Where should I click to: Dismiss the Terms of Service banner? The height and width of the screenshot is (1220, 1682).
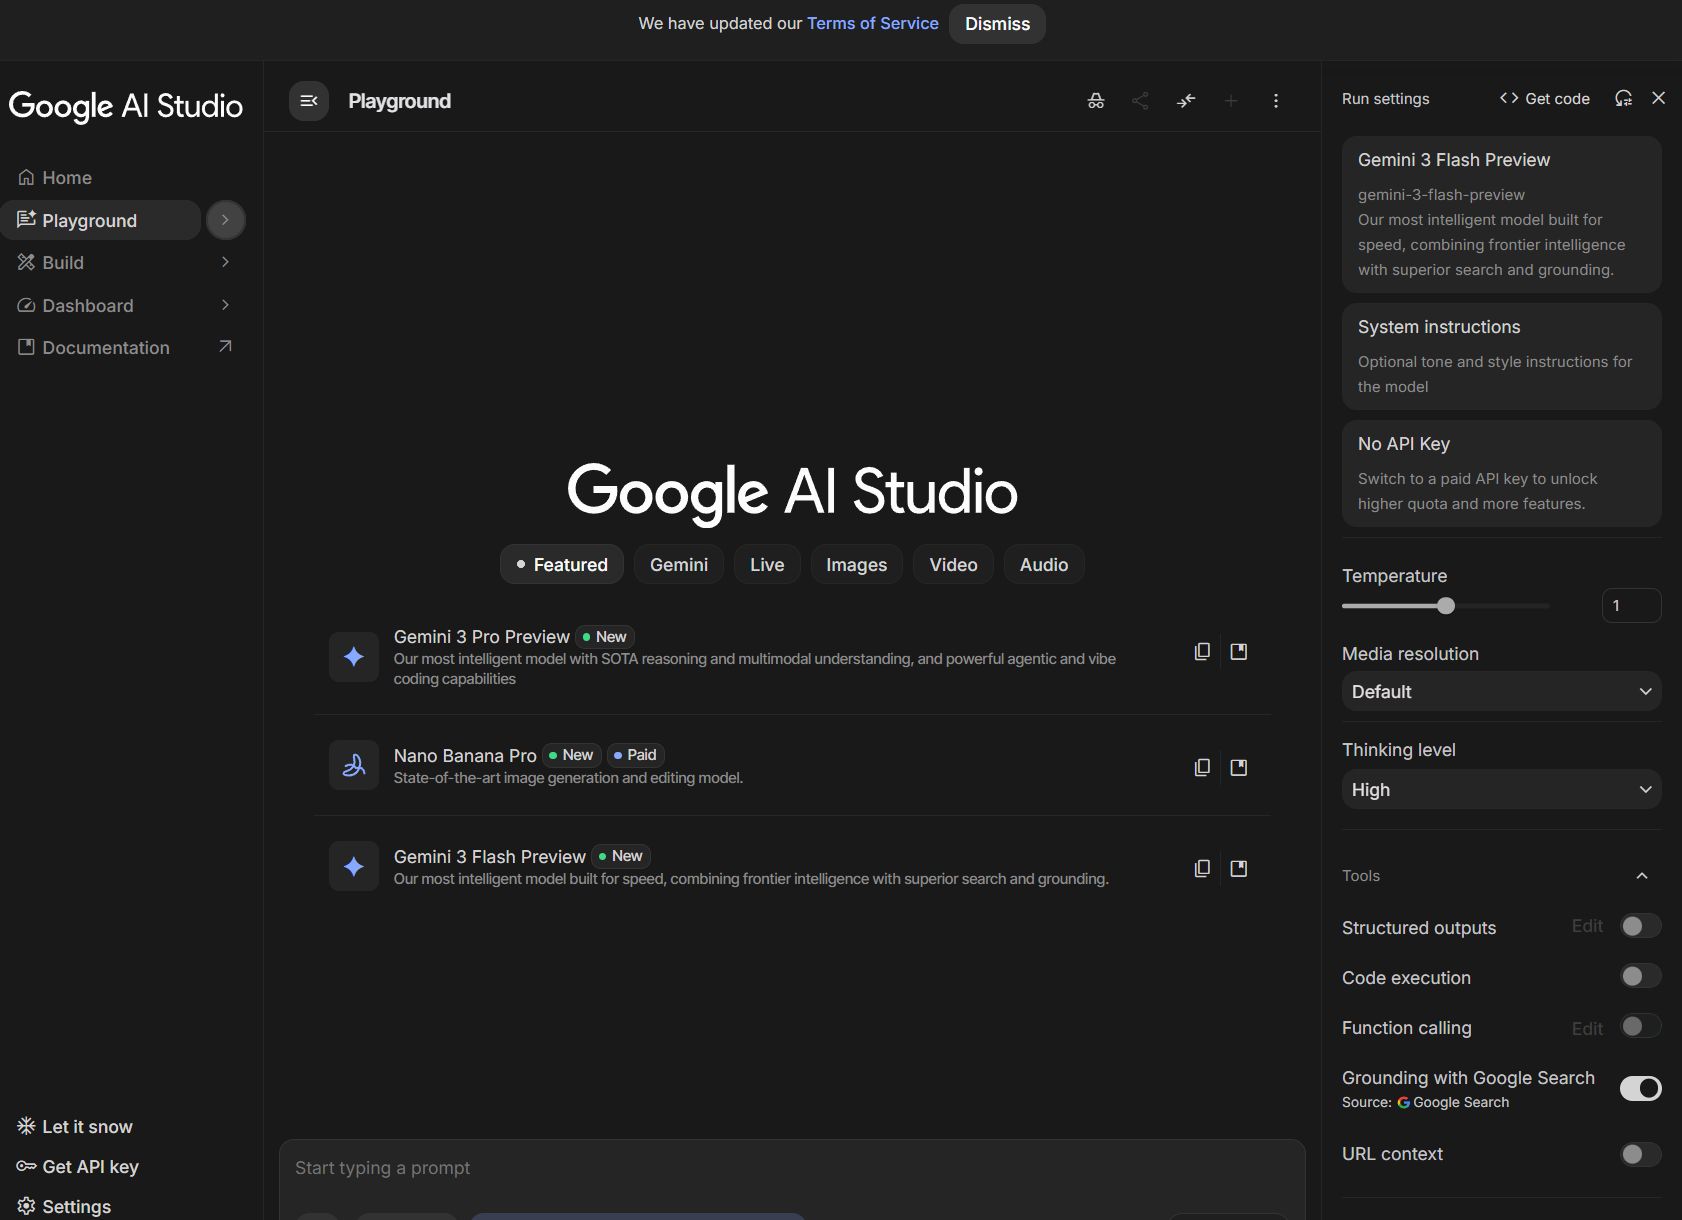996,23
